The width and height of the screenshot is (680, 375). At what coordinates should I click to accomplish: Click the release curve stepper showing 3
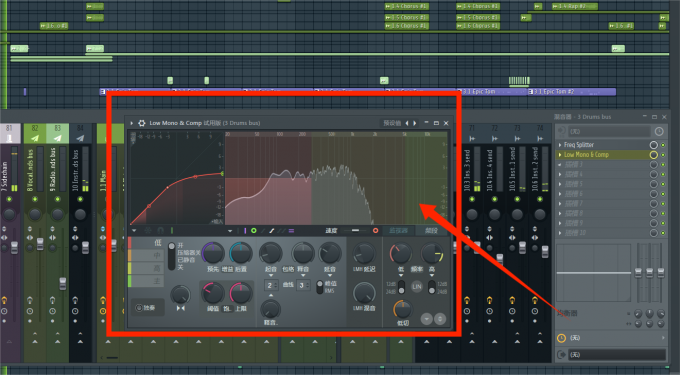304,285
